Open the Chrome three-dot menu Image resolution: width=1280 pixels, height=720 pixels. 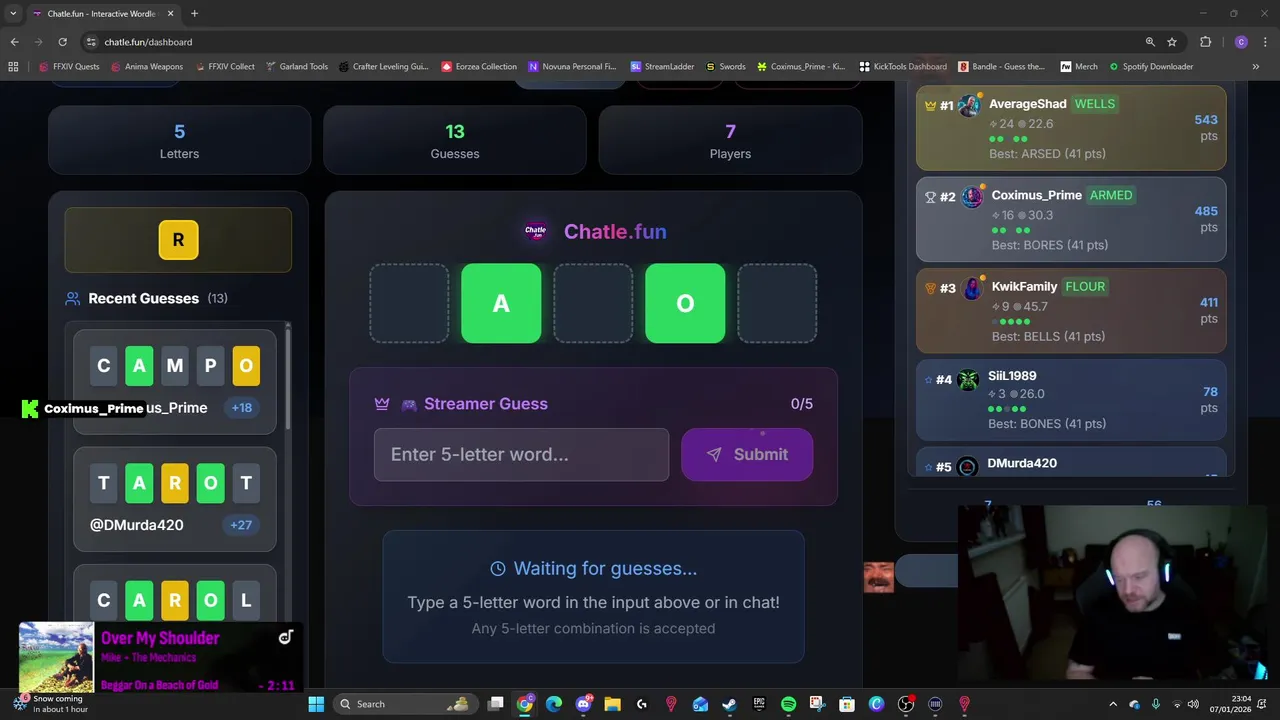[x=1266, y=42]
